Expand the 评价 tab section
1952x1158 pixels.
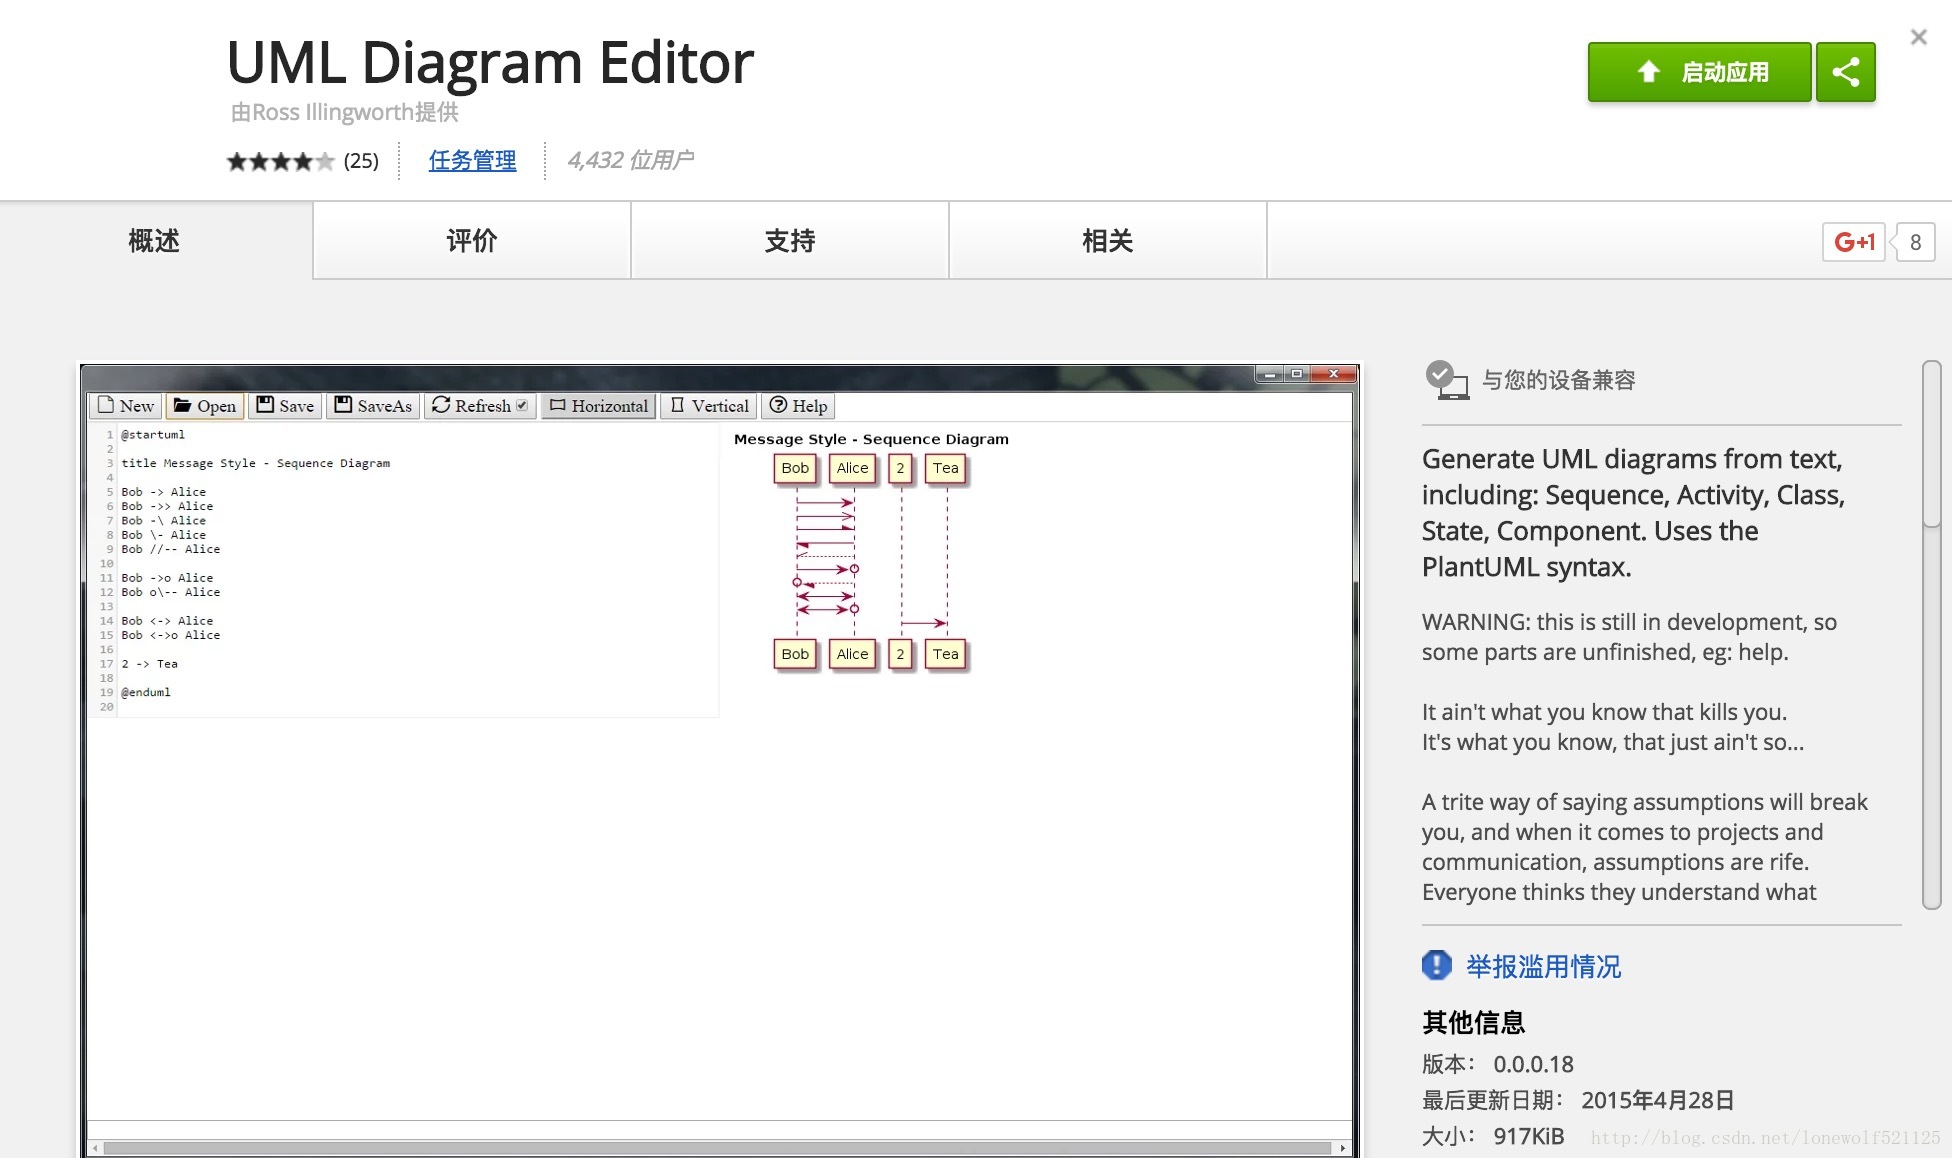click(471, 241)
